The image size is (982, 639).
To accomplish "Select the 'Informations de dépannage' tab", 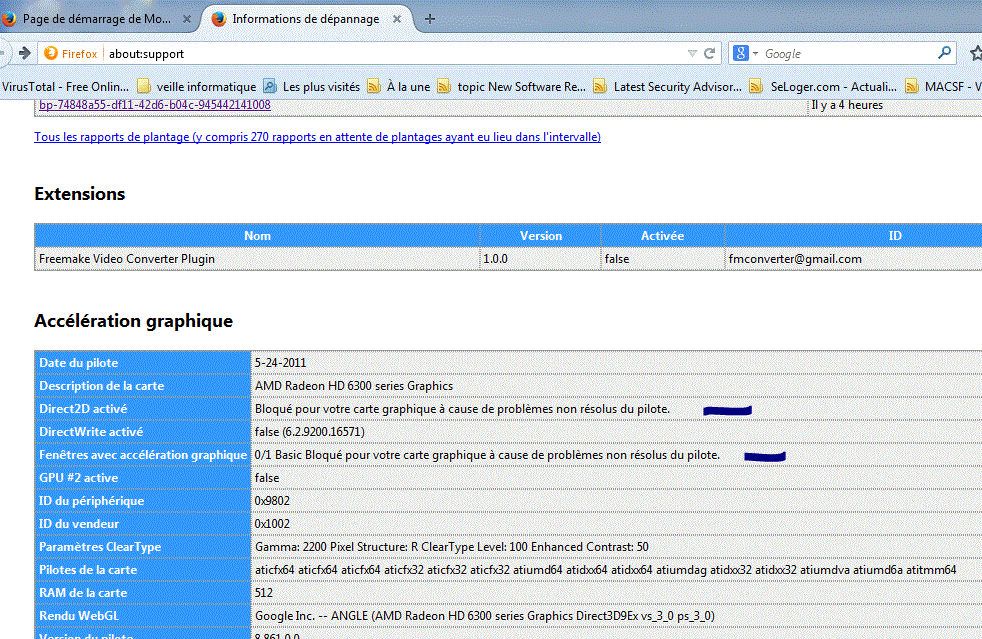I will point(300,17).
